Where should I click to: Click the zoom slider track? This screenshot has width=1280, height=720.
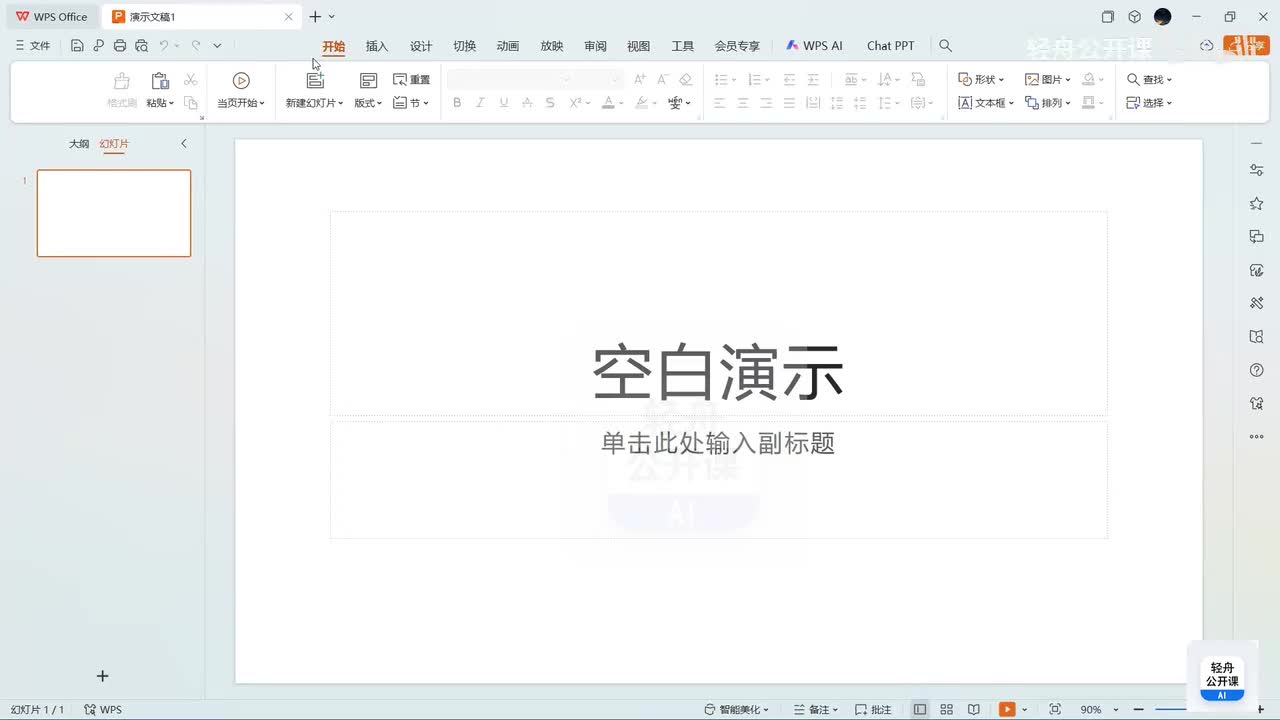[1172, 709]
